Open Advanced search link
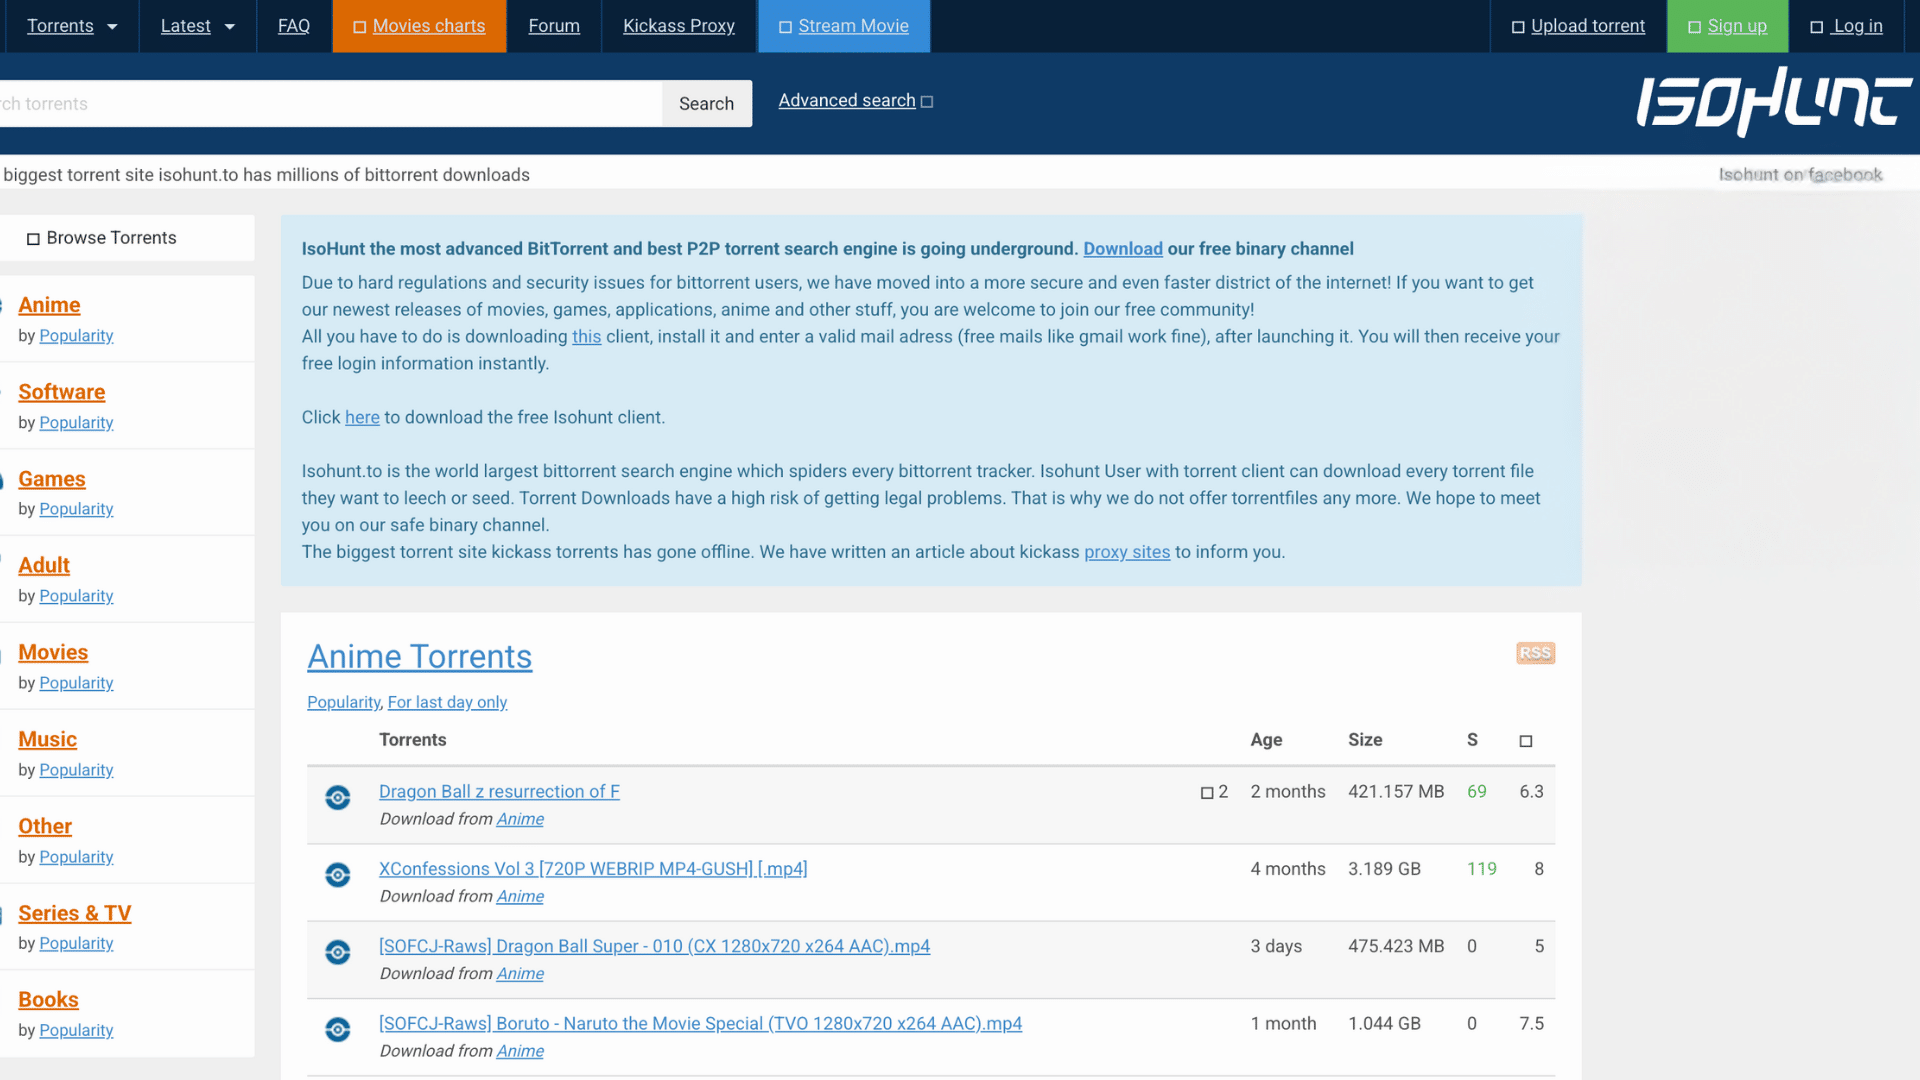The image size is (1920, 1080). [x=847, y=101]
